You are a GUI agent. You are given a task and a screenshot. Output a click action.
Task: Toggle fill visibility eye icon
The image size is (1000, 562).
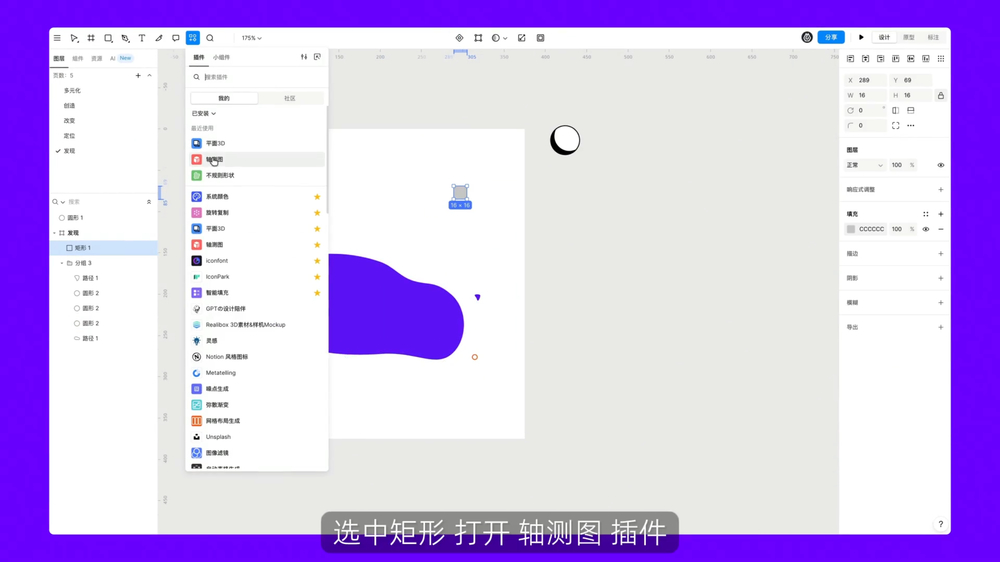point(925,229)
